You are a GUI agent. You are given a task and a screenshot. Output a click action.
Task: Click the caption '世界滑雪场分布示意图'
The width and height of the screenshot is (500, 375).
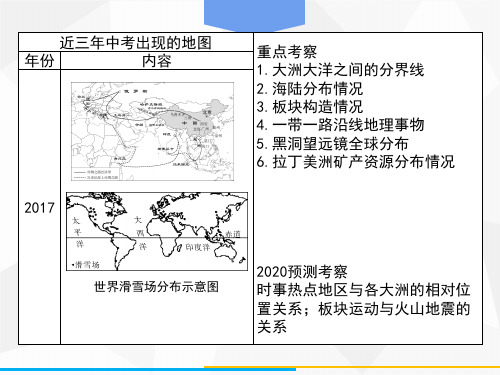[156, 287]
